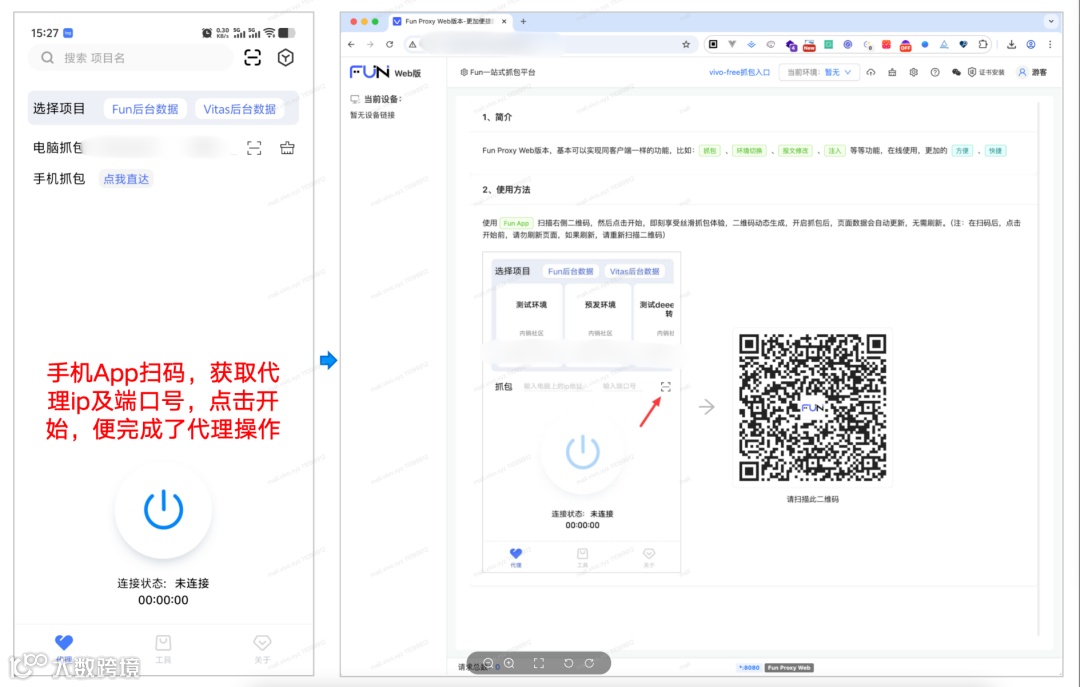
Task: Tap the hexagon icon in phone header
Action: point(286,58)
